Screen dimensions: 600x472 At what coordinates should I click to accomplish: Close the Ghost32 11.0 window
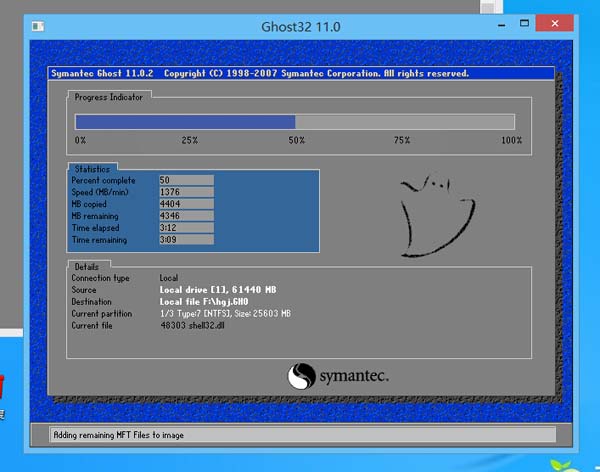pos(554,23)
